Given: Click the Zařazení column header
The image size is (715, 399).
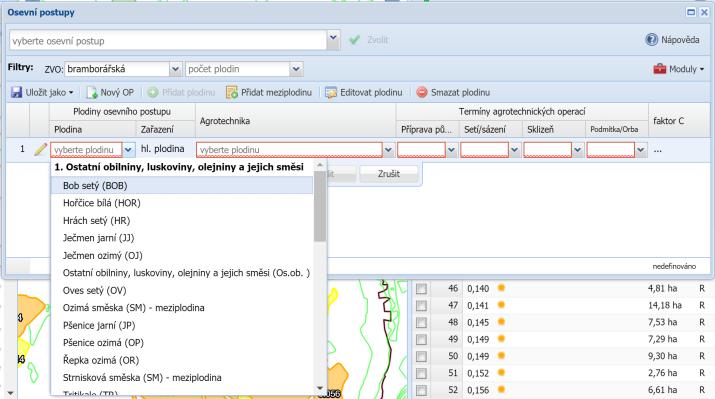Looking at the screenshot, I should point(166,130).
